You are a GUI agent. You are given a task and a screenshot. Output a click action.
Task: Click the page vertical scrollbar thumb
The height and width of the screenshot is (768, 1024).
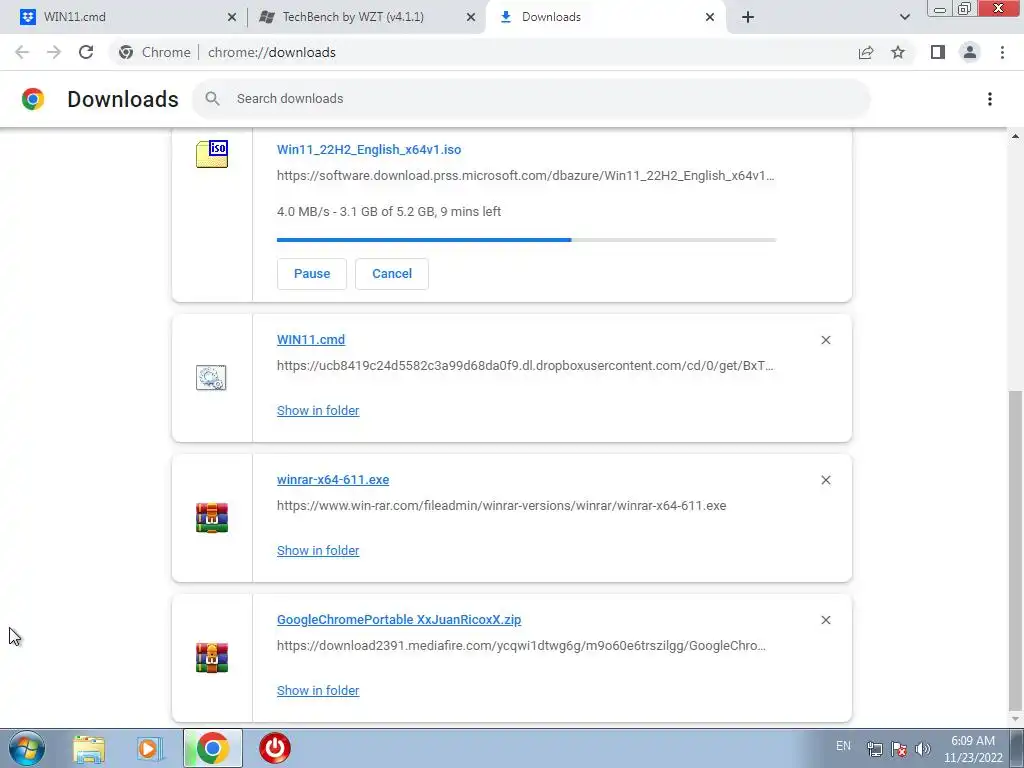(x=1015, y=550)
